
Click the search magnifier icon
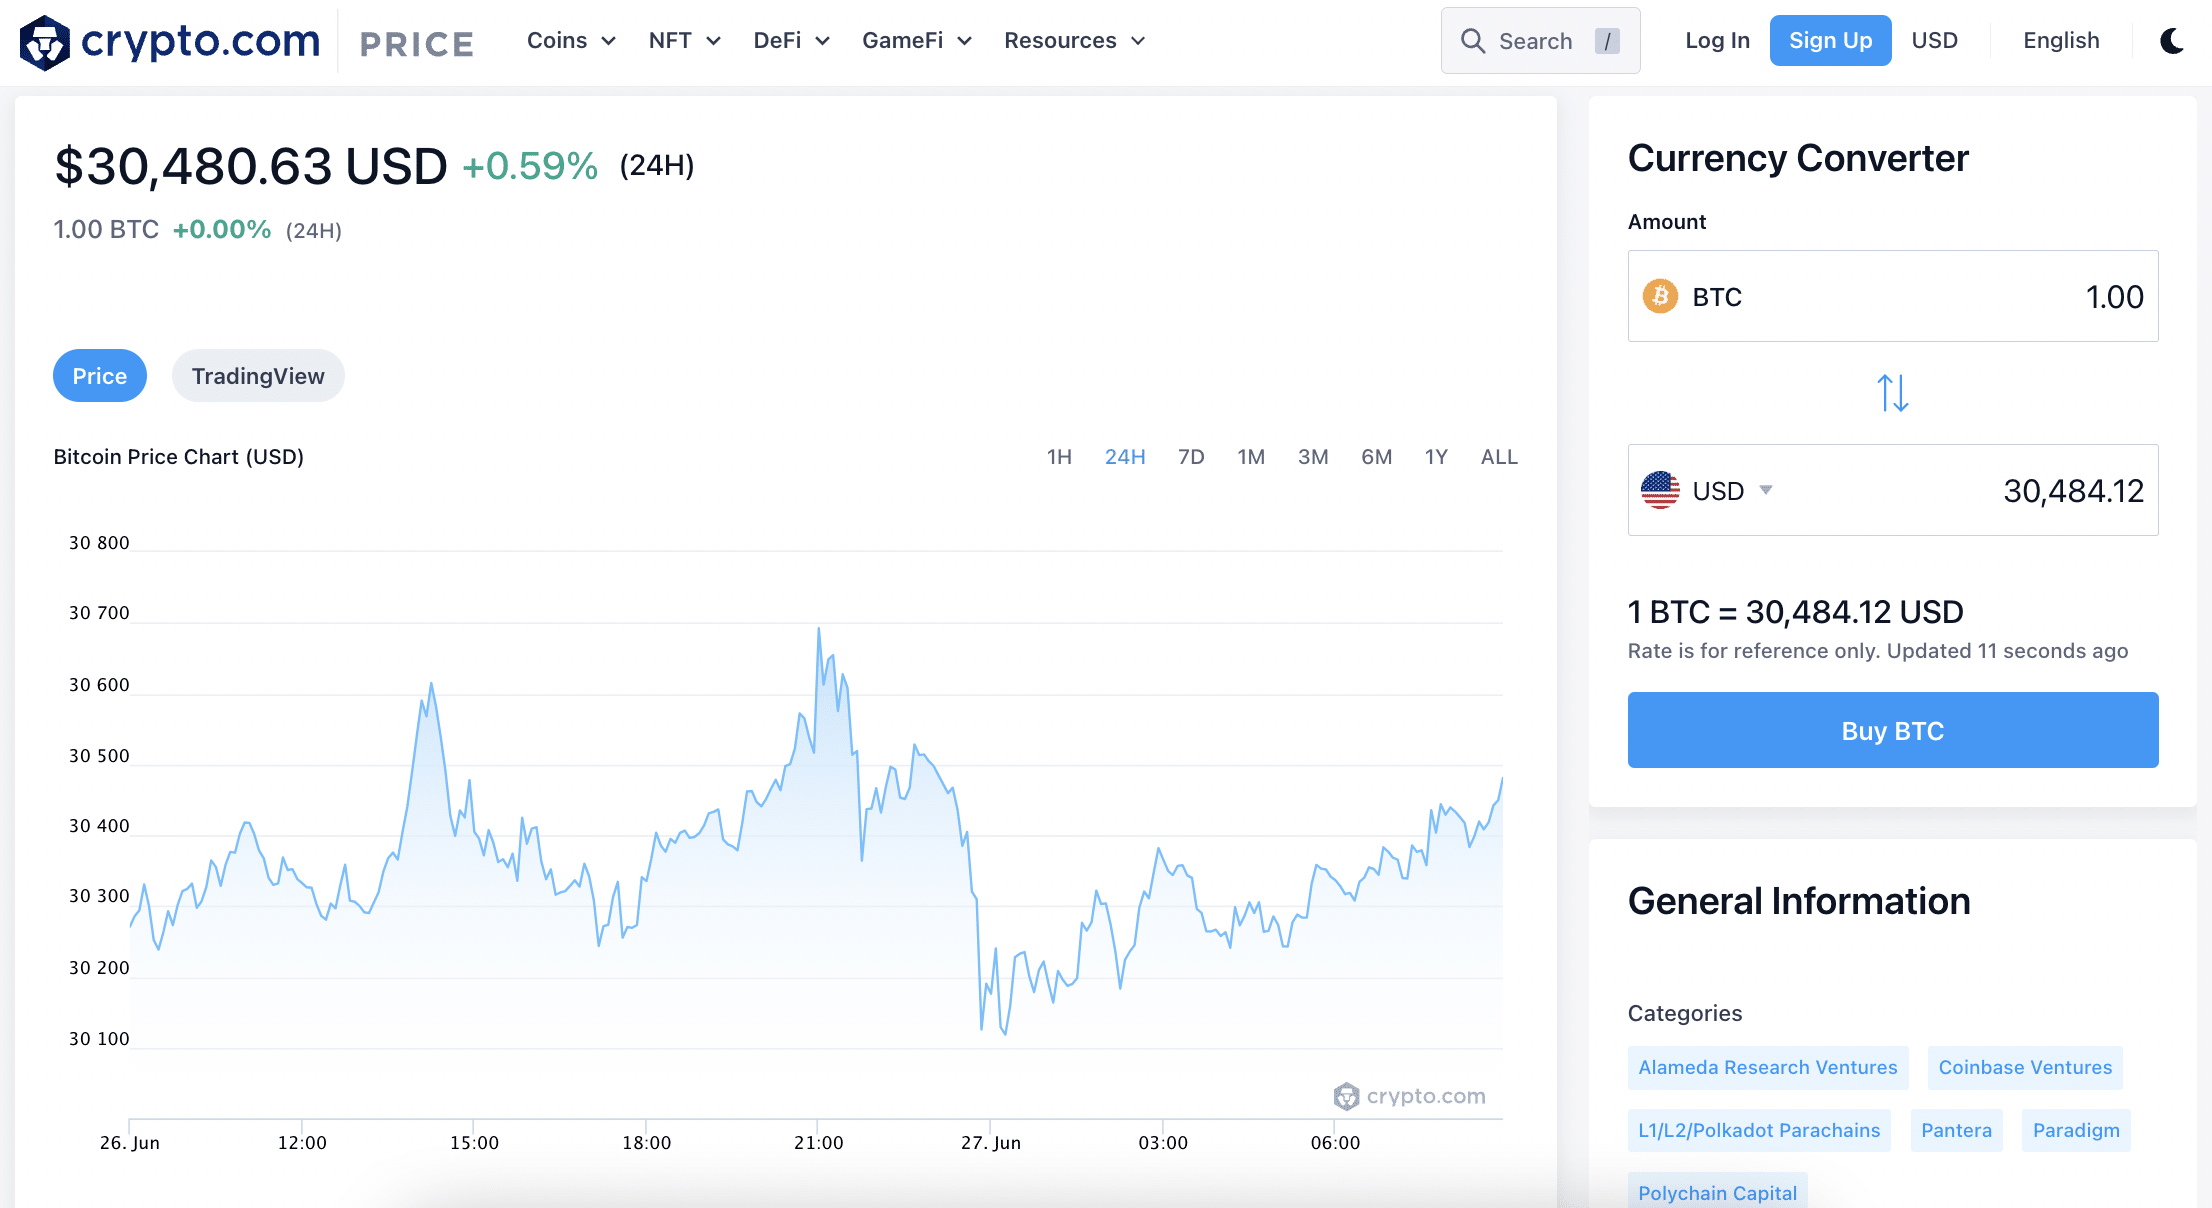1472,41
